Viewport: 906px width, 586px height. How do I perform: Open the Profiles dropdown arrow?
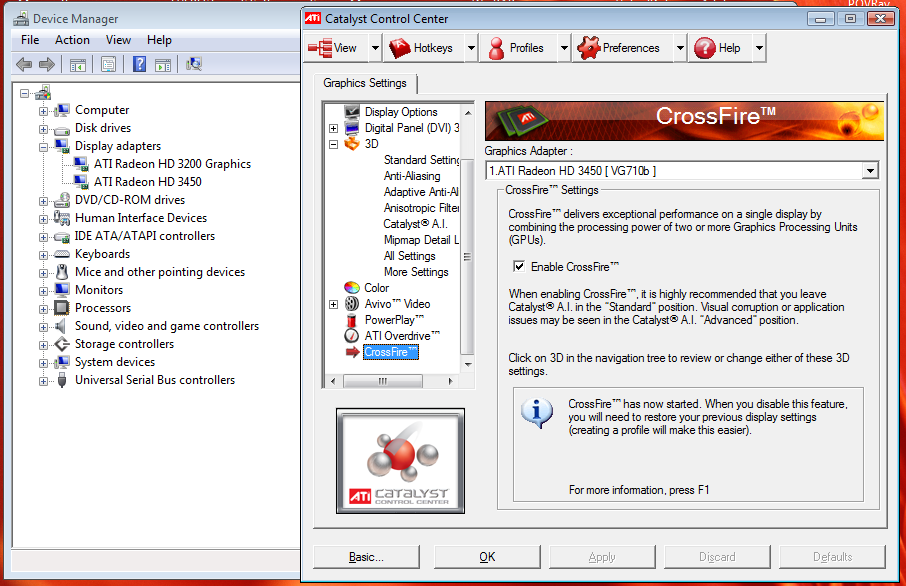click(x=565, y=48)
